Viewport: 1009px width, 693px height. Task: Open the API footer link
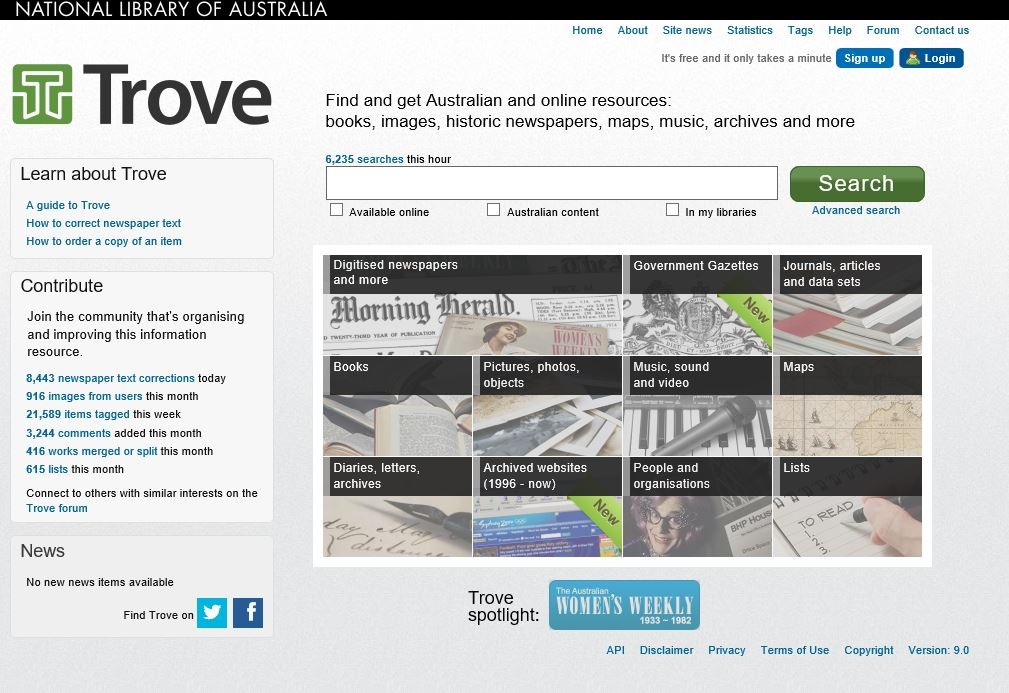coord(615,651)
